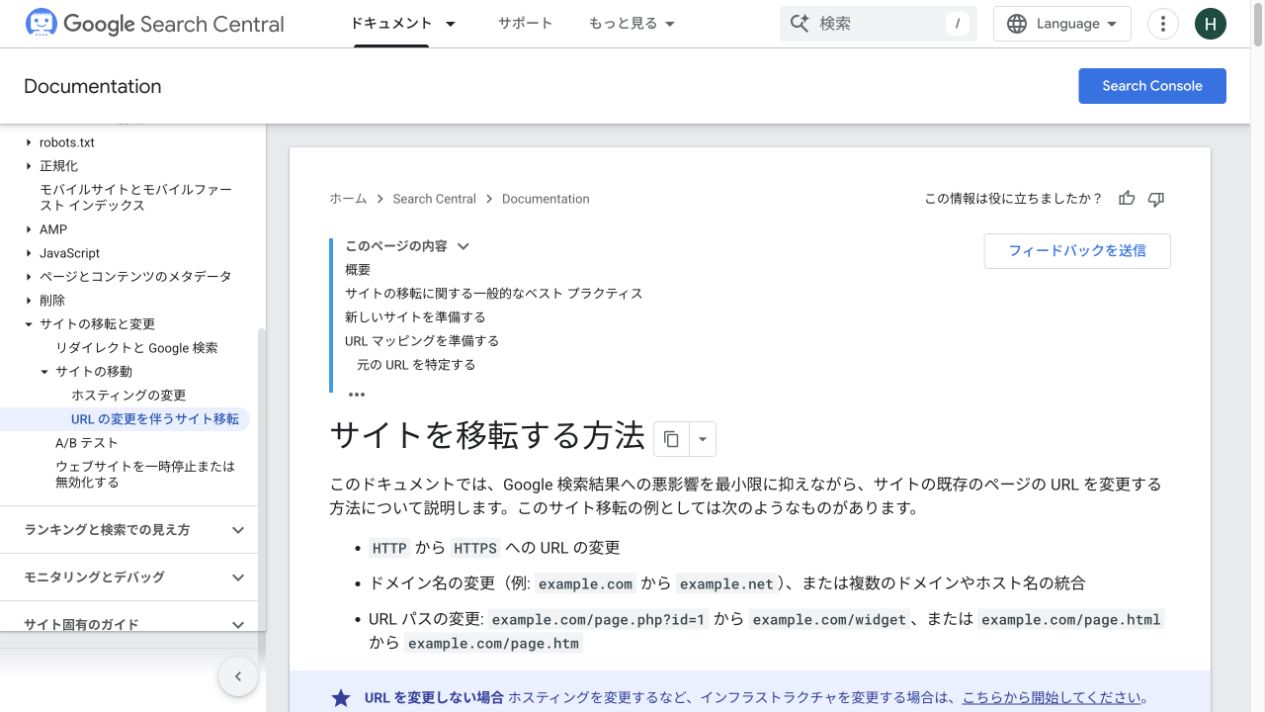
Task: Jump to URL マッピングを準備する section
Action: 422,341
